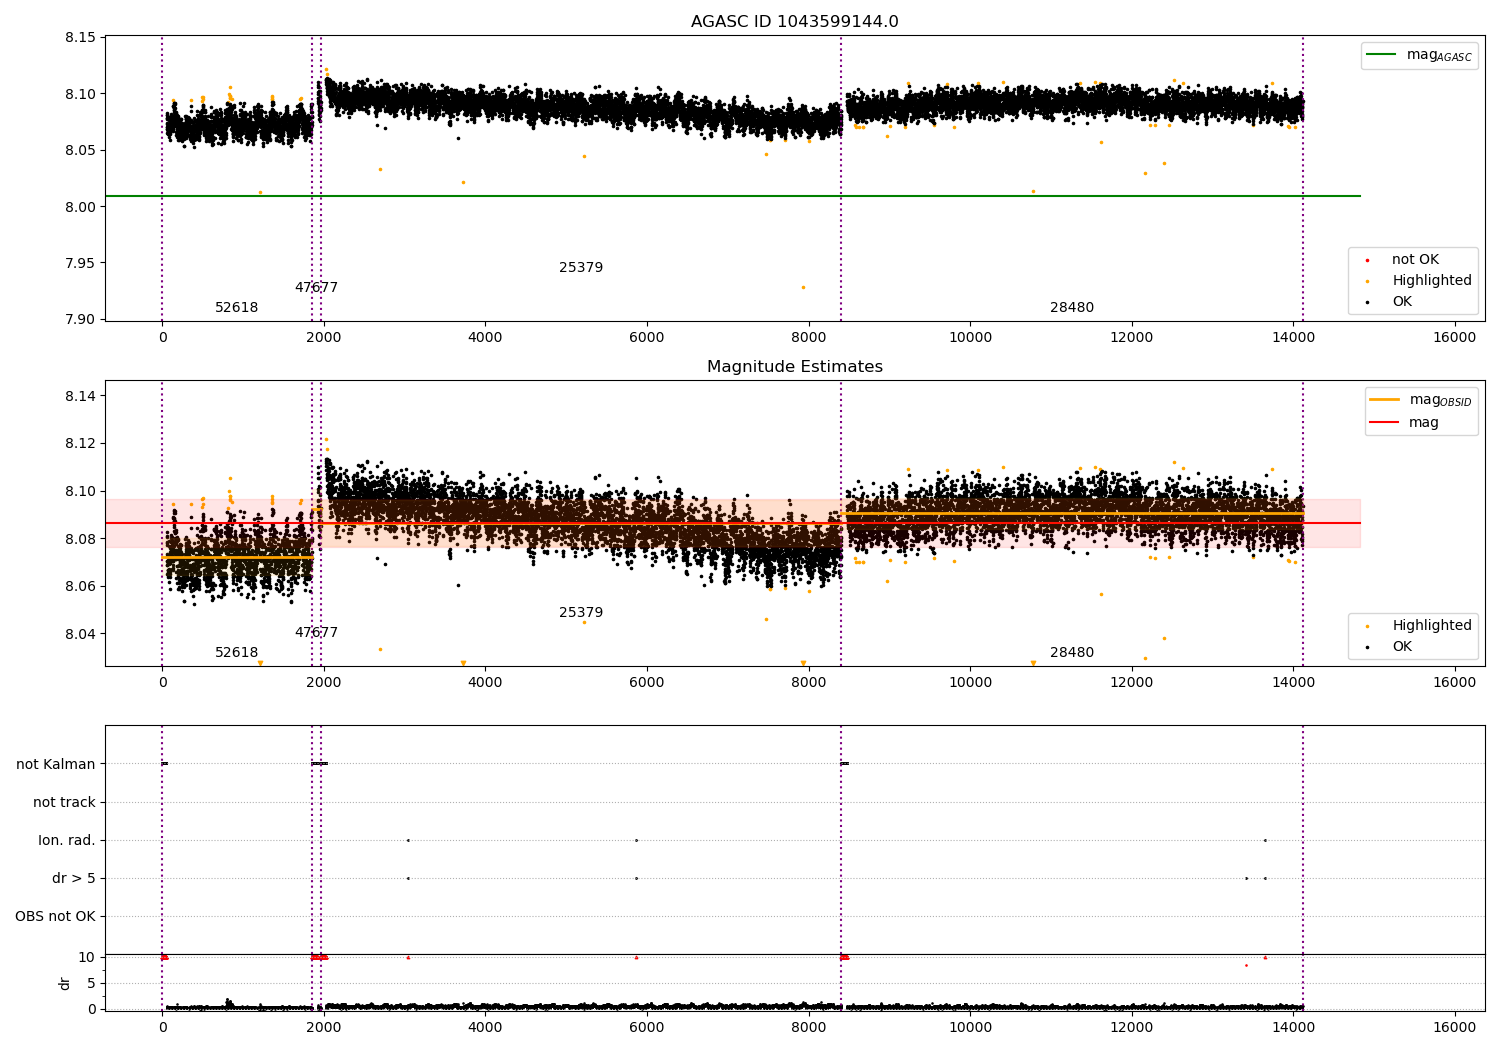Click x-axis tick 4000 under the top panel
The height and width of the screenshot is (1050, 1500).
coord(485,338)
